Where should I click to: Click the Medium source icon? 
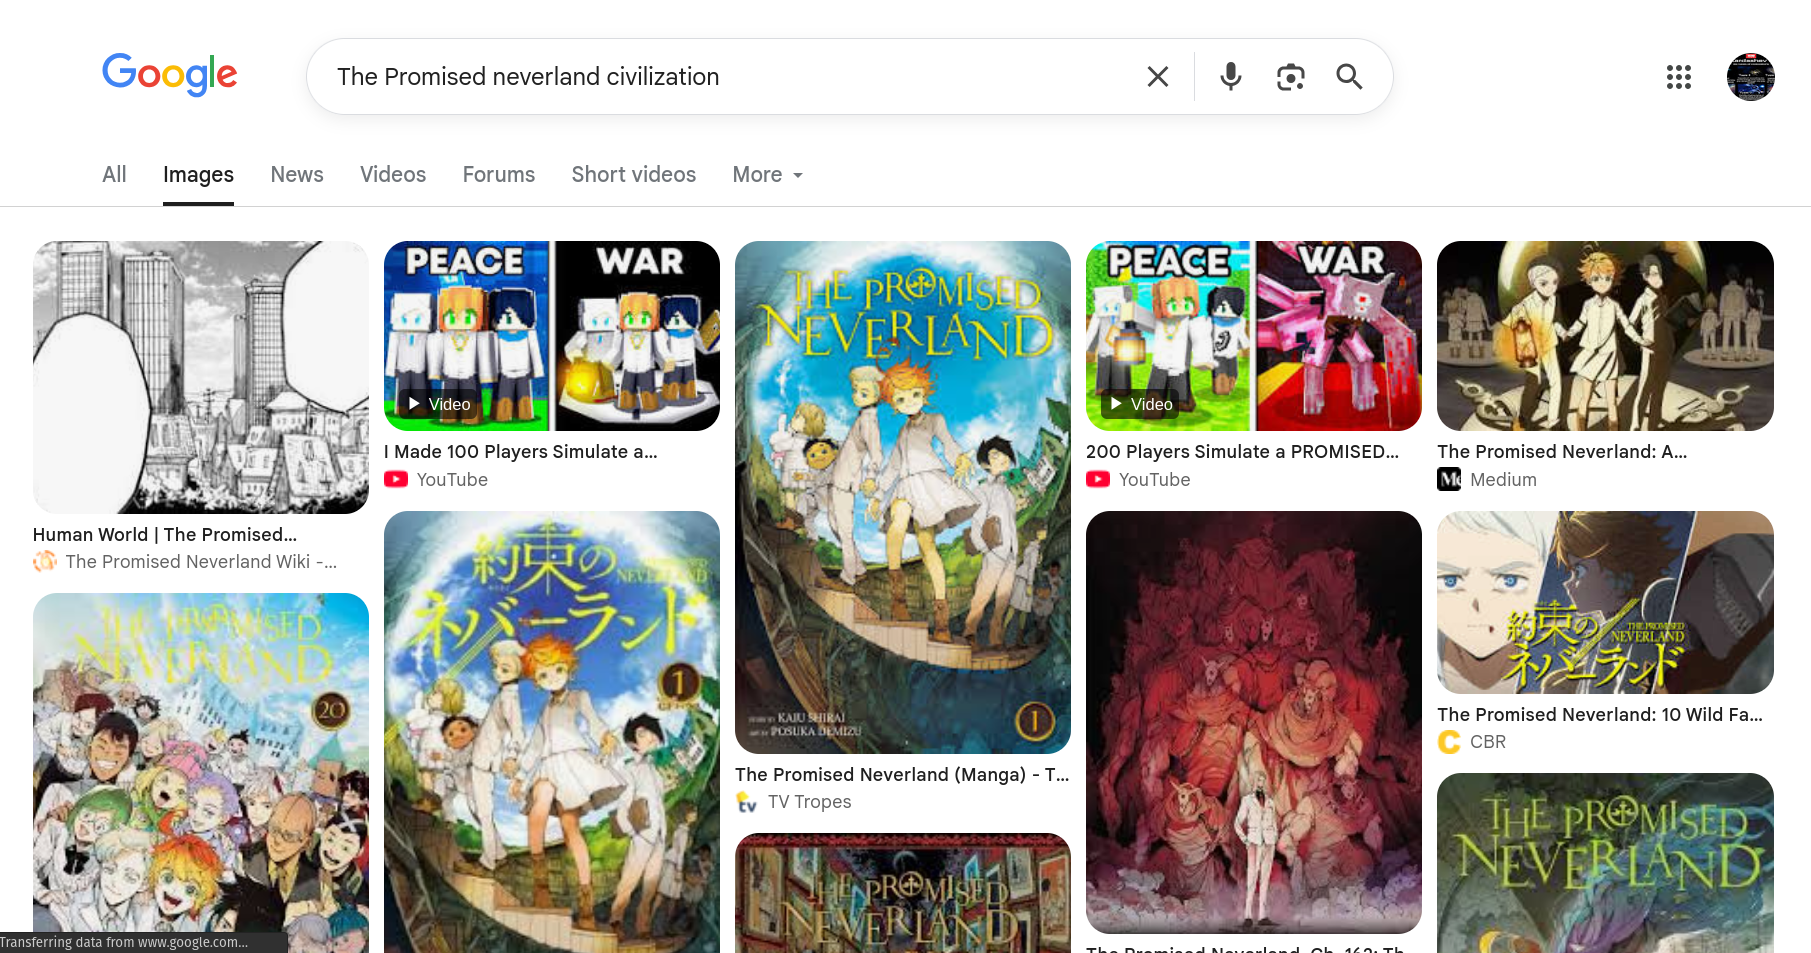pyautogui.click(x=1449, y=479)
